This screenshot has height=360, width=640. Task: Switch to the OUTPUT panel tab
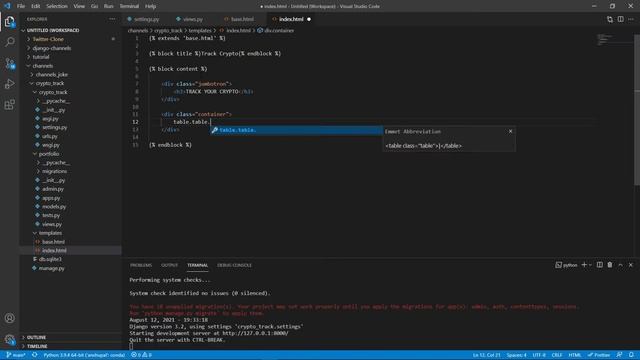coord(169,265)
